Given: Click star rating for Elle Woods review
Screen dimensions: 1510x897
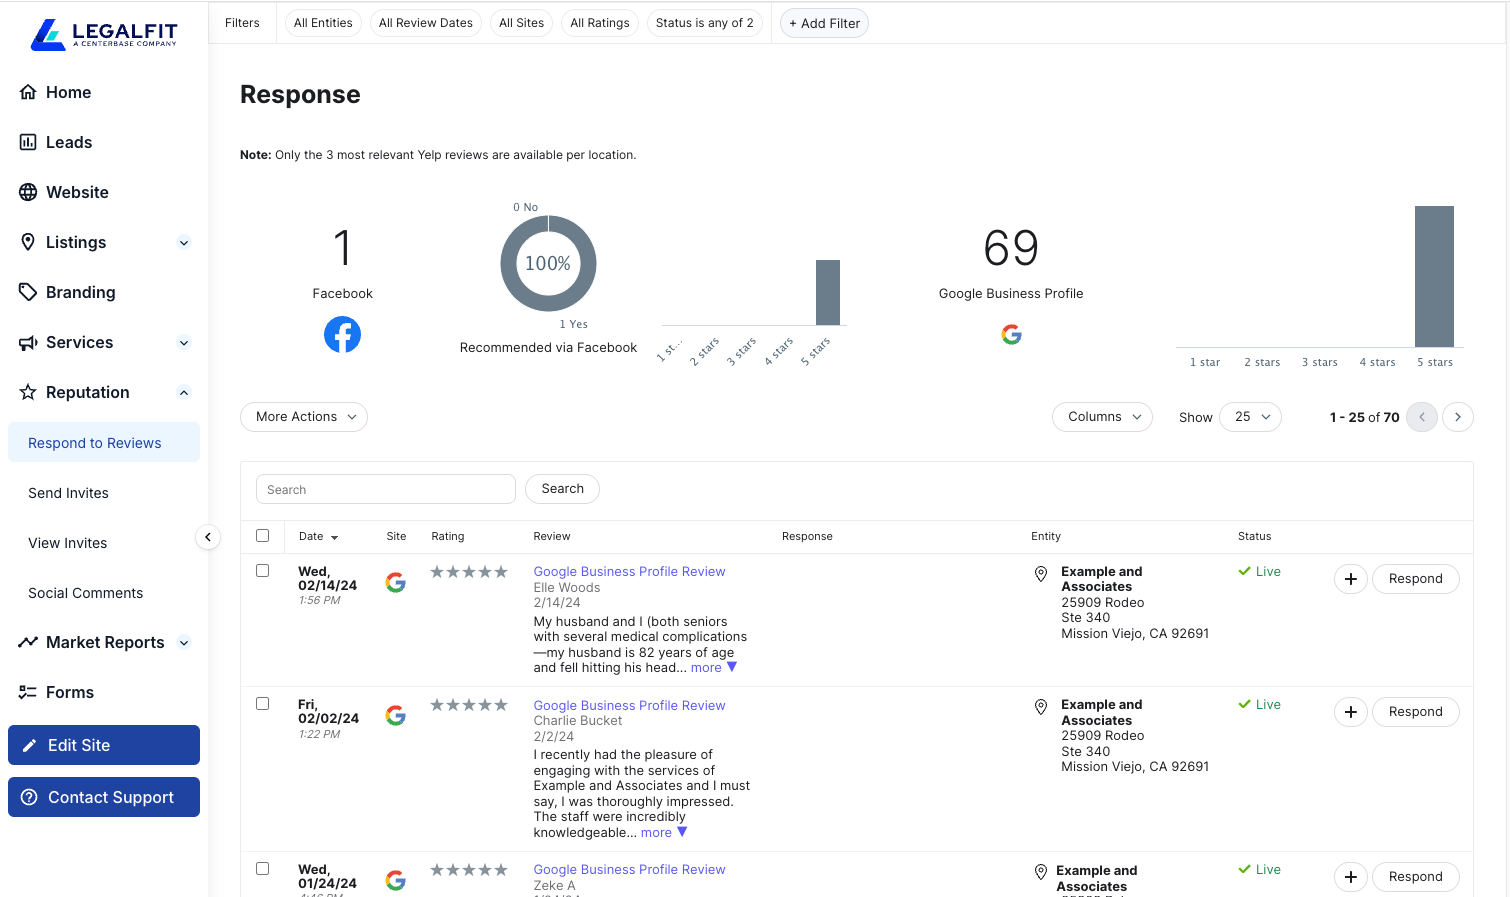Looking at the screenshot, I should click(469, 572).
